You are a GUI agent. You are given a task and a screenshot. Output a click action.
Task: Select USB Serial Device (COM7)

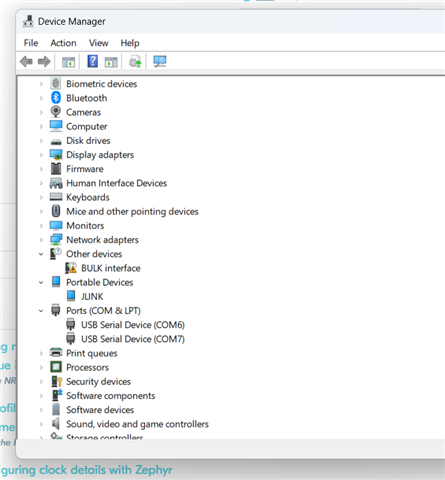pyautogui.click(x=133, y=339)
